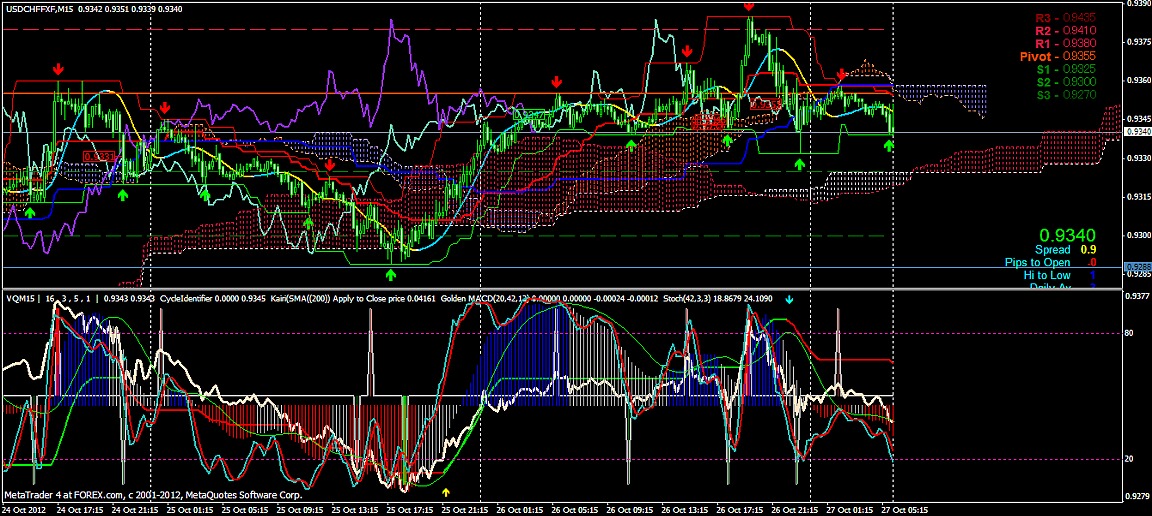Select the leftmost green up arrow
The height and width of the screenshot is (516, 1152).
point(30,212)
